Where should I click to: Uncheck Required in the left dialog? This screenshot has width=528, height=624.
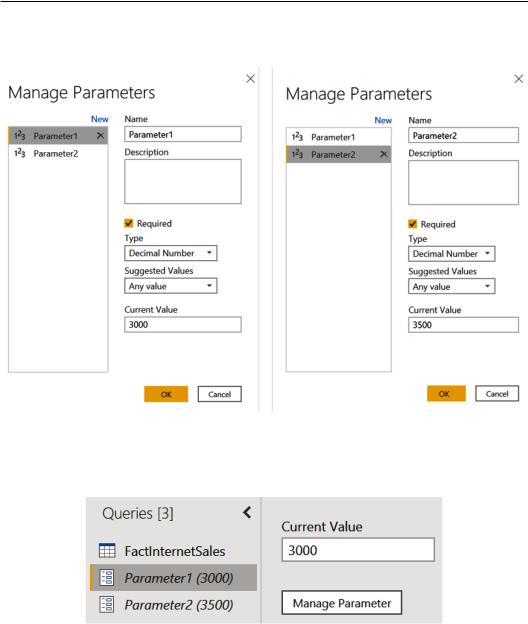point(129,223)
